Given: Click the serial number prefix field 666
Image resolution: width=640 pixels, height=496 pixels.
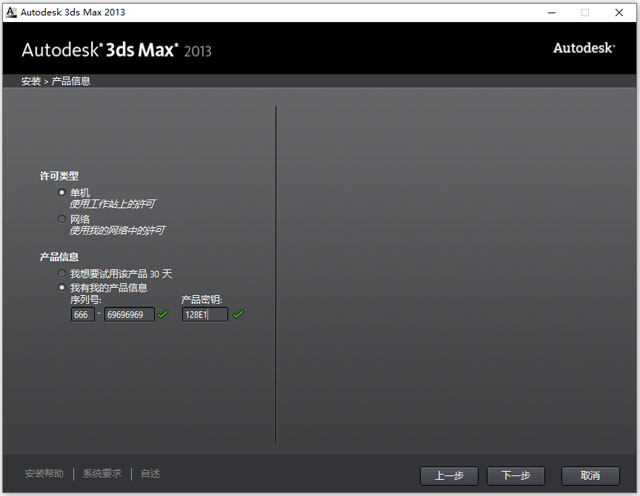Looking at the screenshot, I should pos(82,314).
